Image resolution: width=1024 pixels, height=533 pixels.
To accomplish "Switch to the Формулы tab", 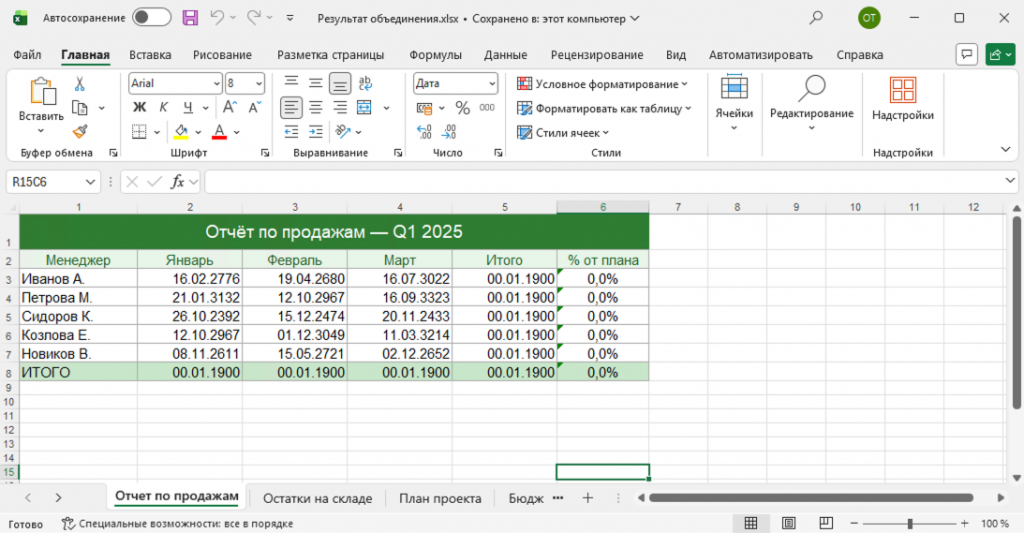I will 435,55.
